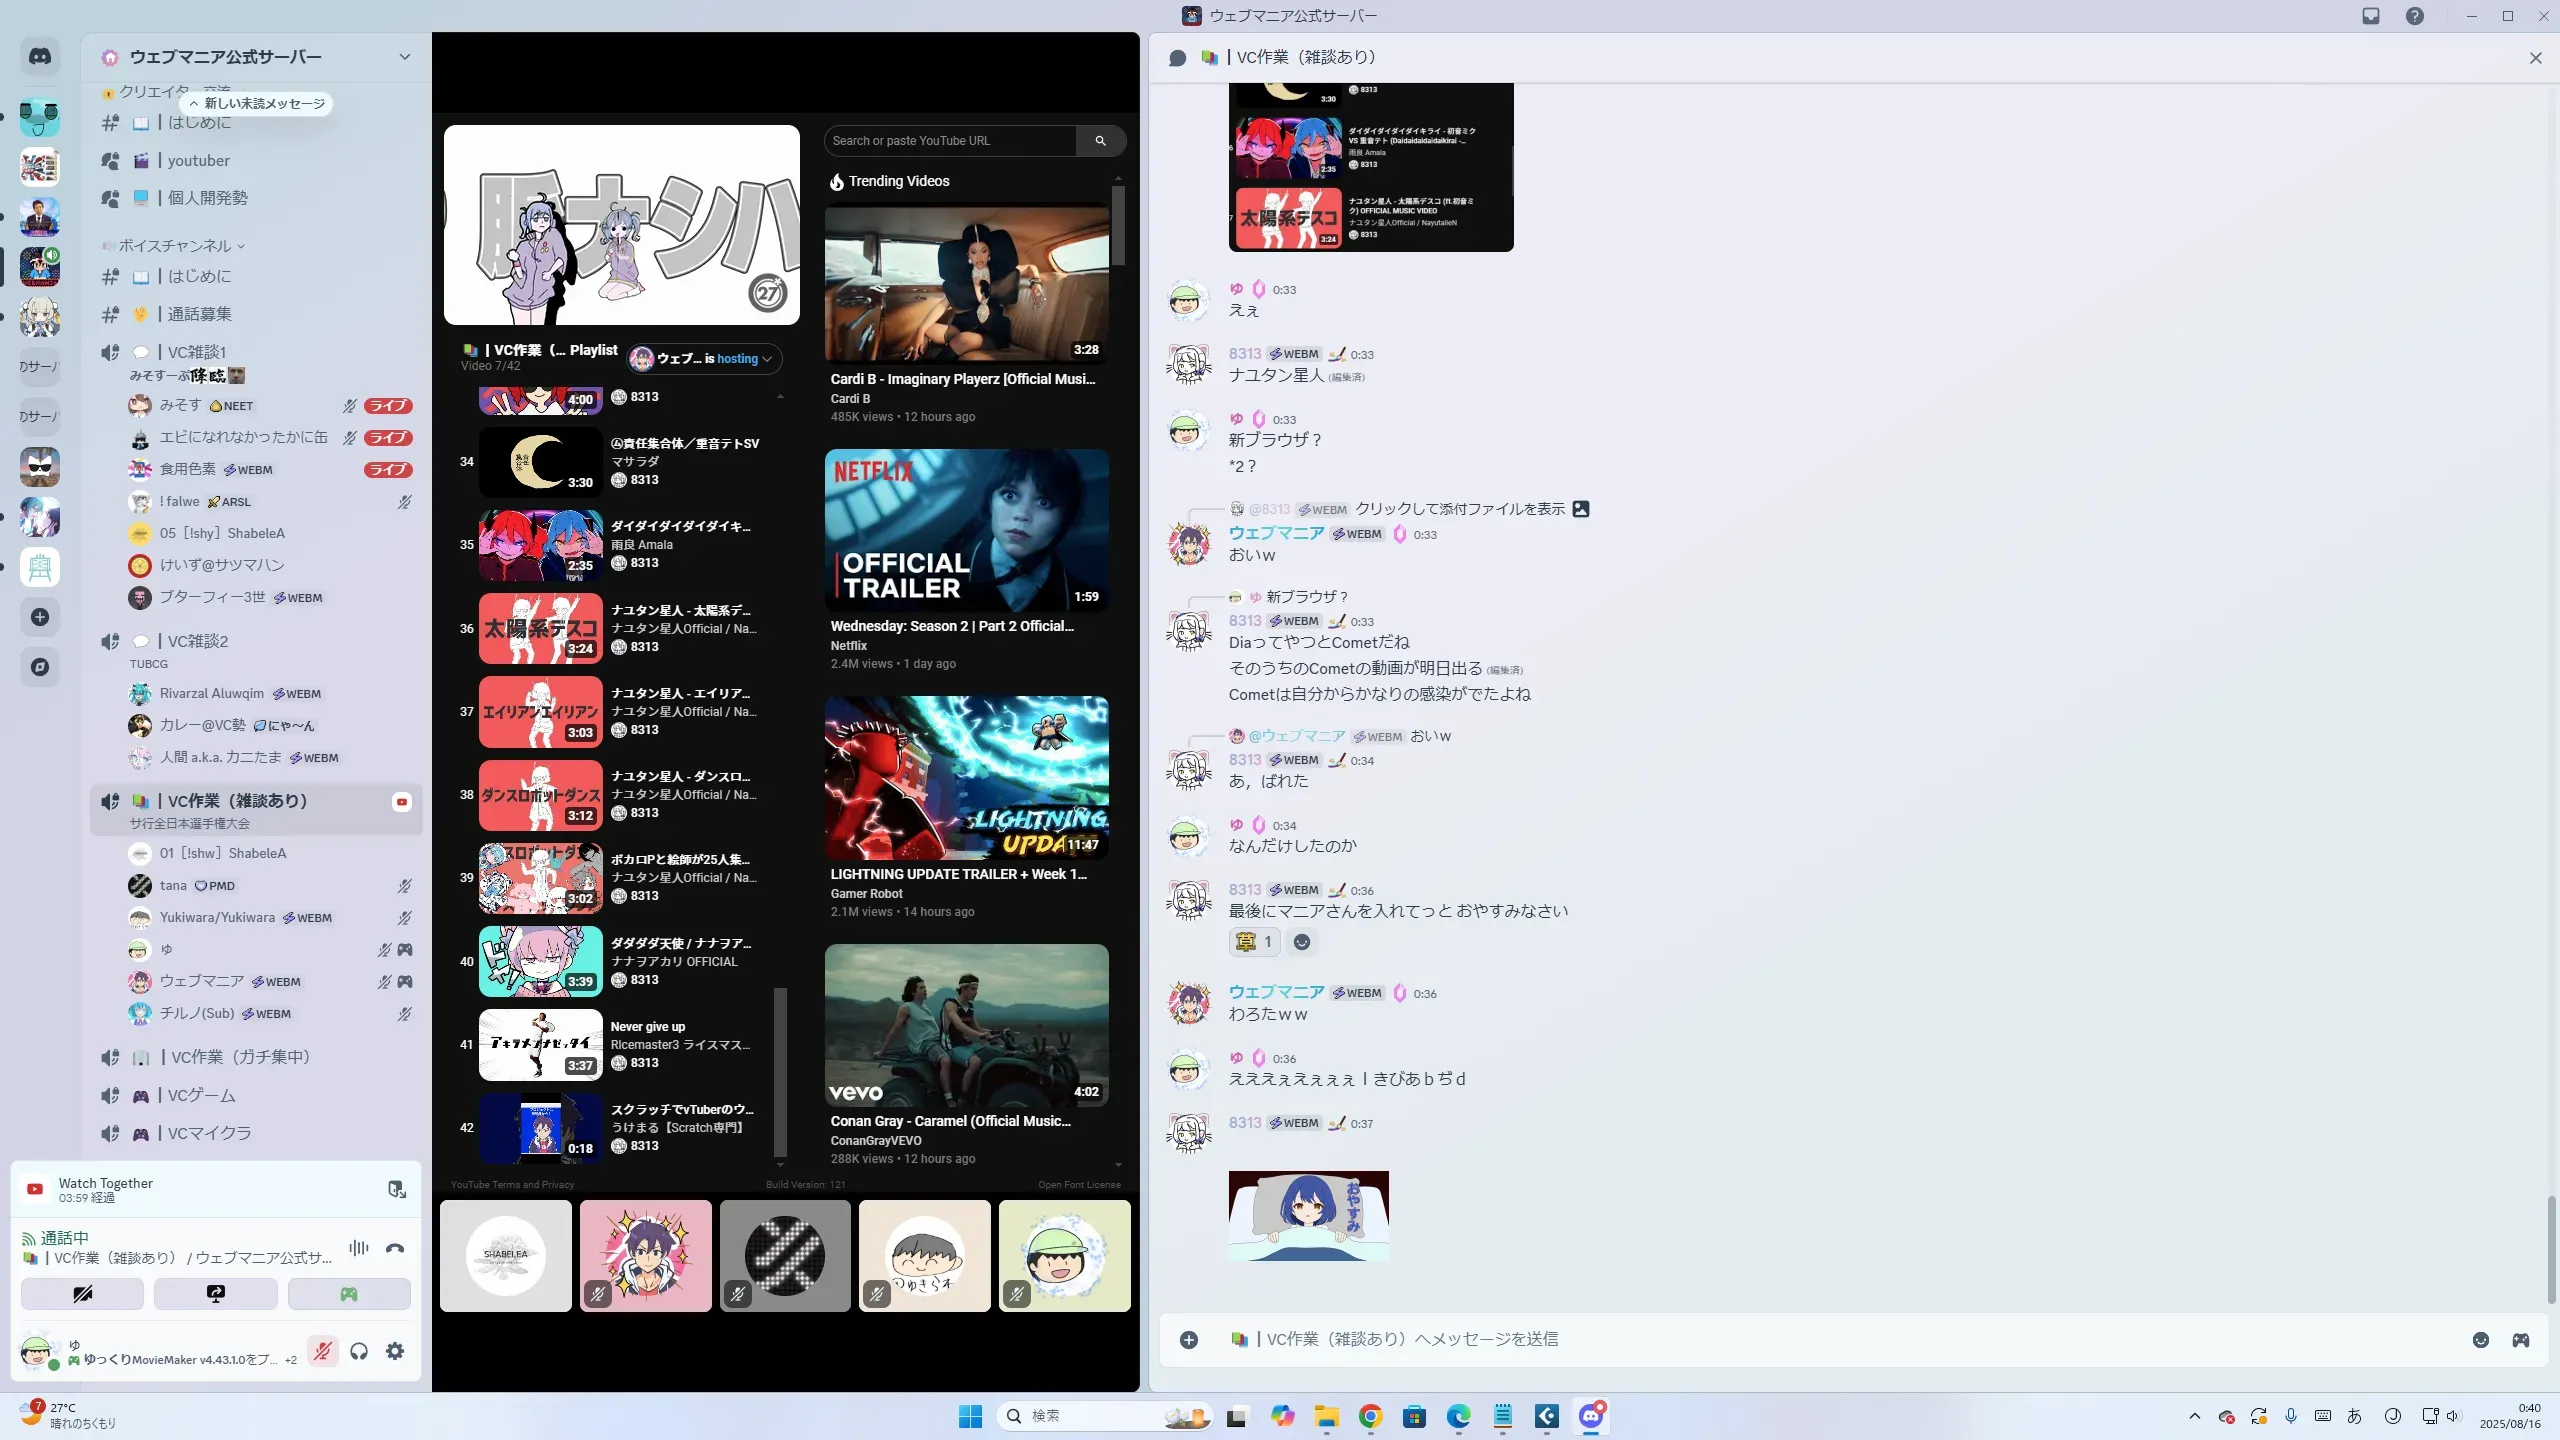Unmute the microphone
Image resolution: width=2560 pixels, height=1440 pixels.
pos(322,1352)
